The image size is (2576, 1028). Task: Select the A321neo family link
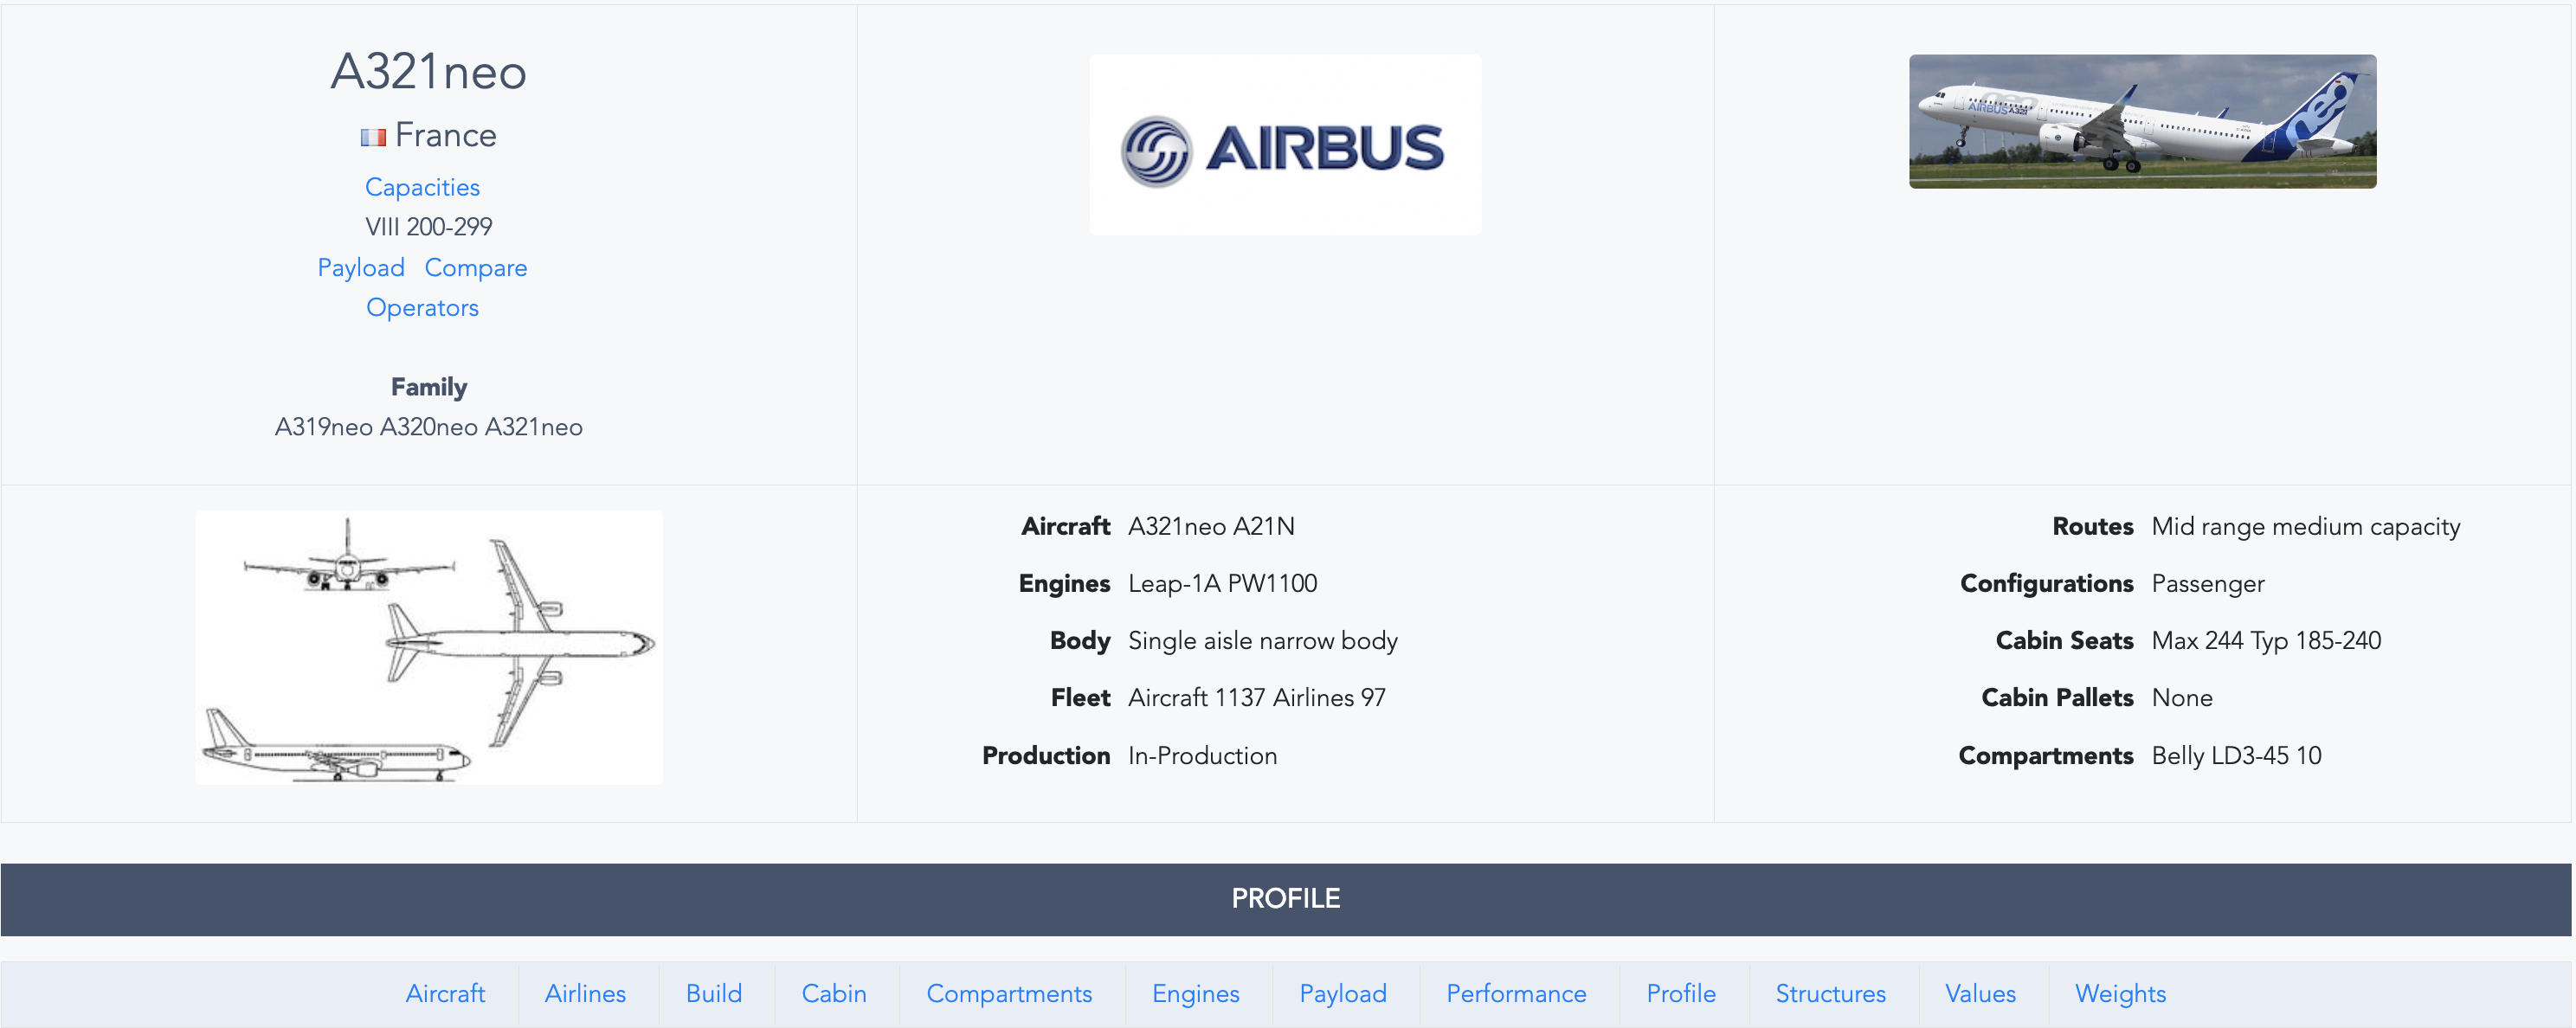[533, 427]
